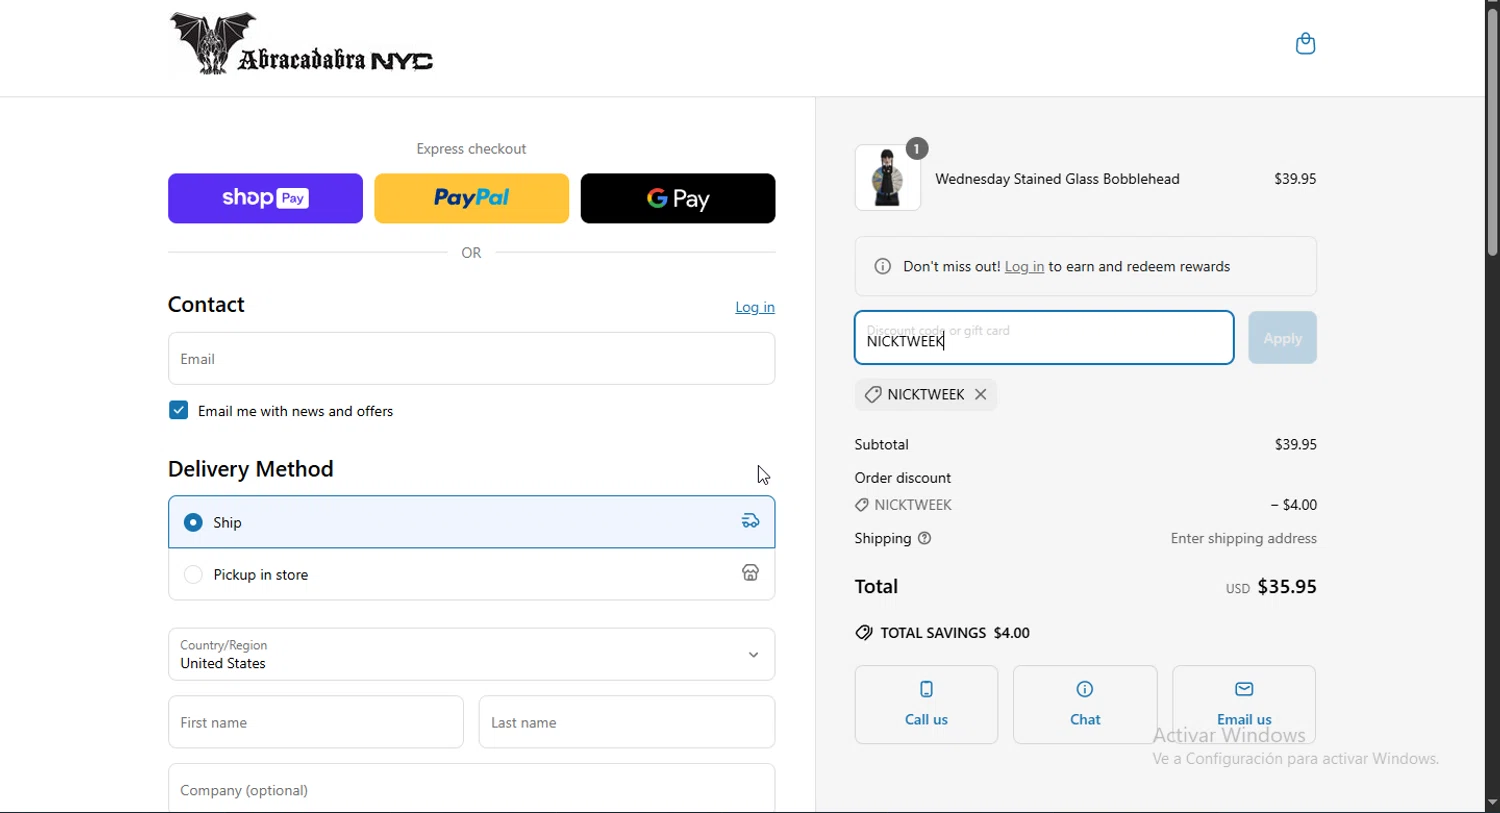Toggle Email me with news and offers
The height and width of the screenshot is (813, 1500).
click(178, 411)
